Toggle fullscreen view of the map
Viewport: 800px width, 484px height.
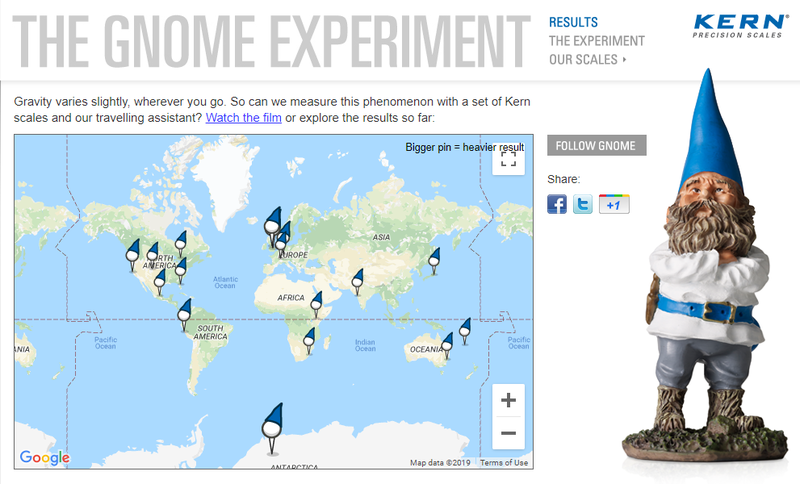[508, 159]
